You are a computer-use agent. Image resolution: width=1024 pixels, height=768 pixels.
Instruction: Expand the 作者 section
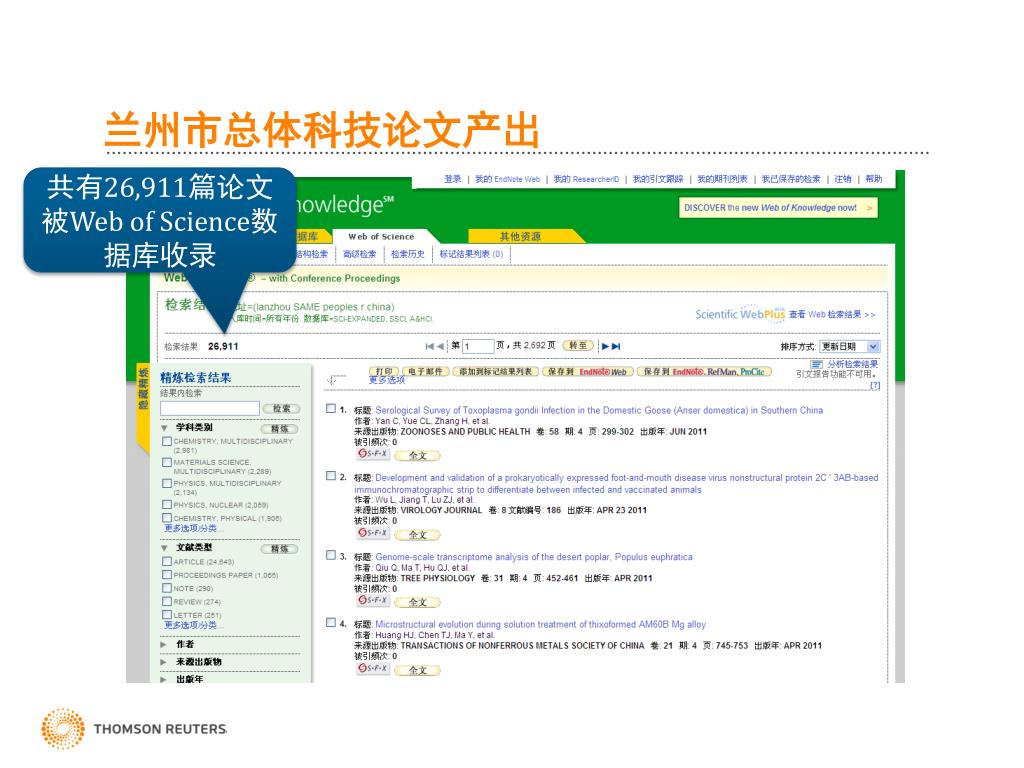coord(164,645)
